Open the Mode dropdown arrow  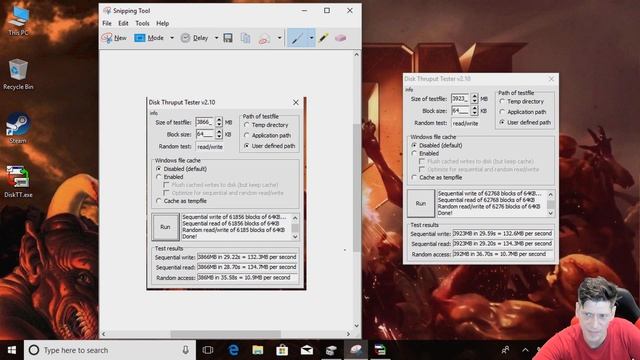[x=172, y=38]
